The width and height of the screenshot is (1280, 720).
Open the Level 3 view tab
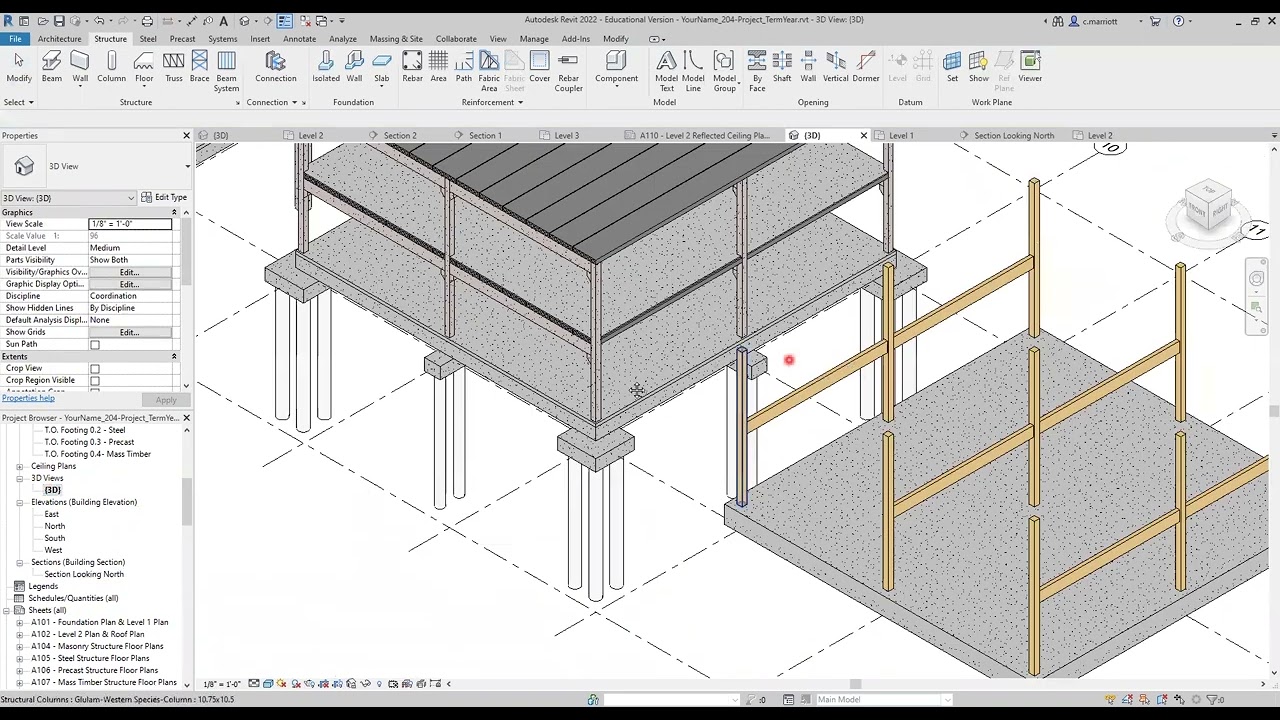point(566,135)
